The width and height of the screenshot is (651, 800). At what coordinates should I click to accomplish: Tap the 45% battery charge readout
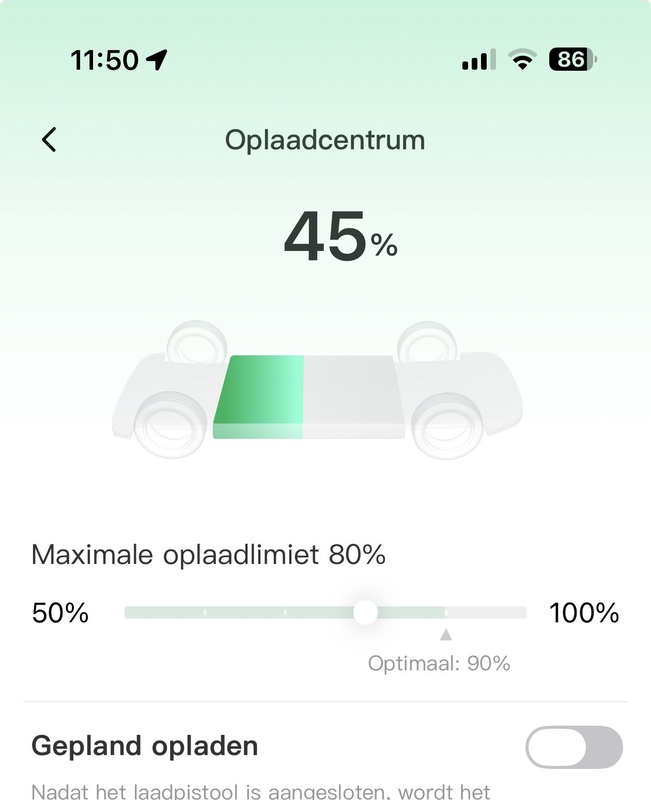point(340,238)
